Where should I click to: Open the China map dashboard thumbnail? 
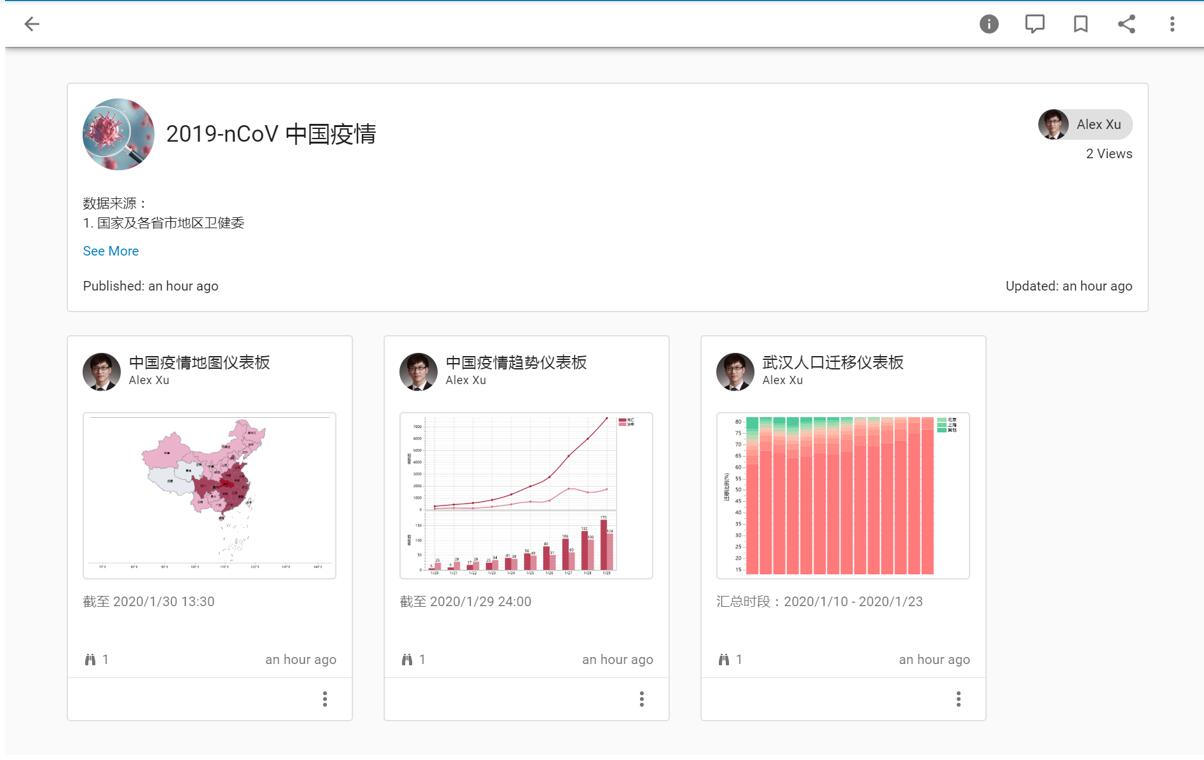[209, 495]
